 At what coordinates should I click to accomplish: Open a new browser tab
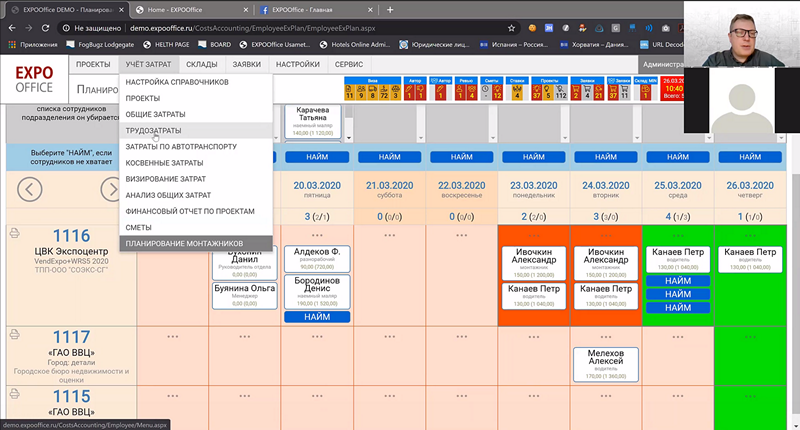390,10
